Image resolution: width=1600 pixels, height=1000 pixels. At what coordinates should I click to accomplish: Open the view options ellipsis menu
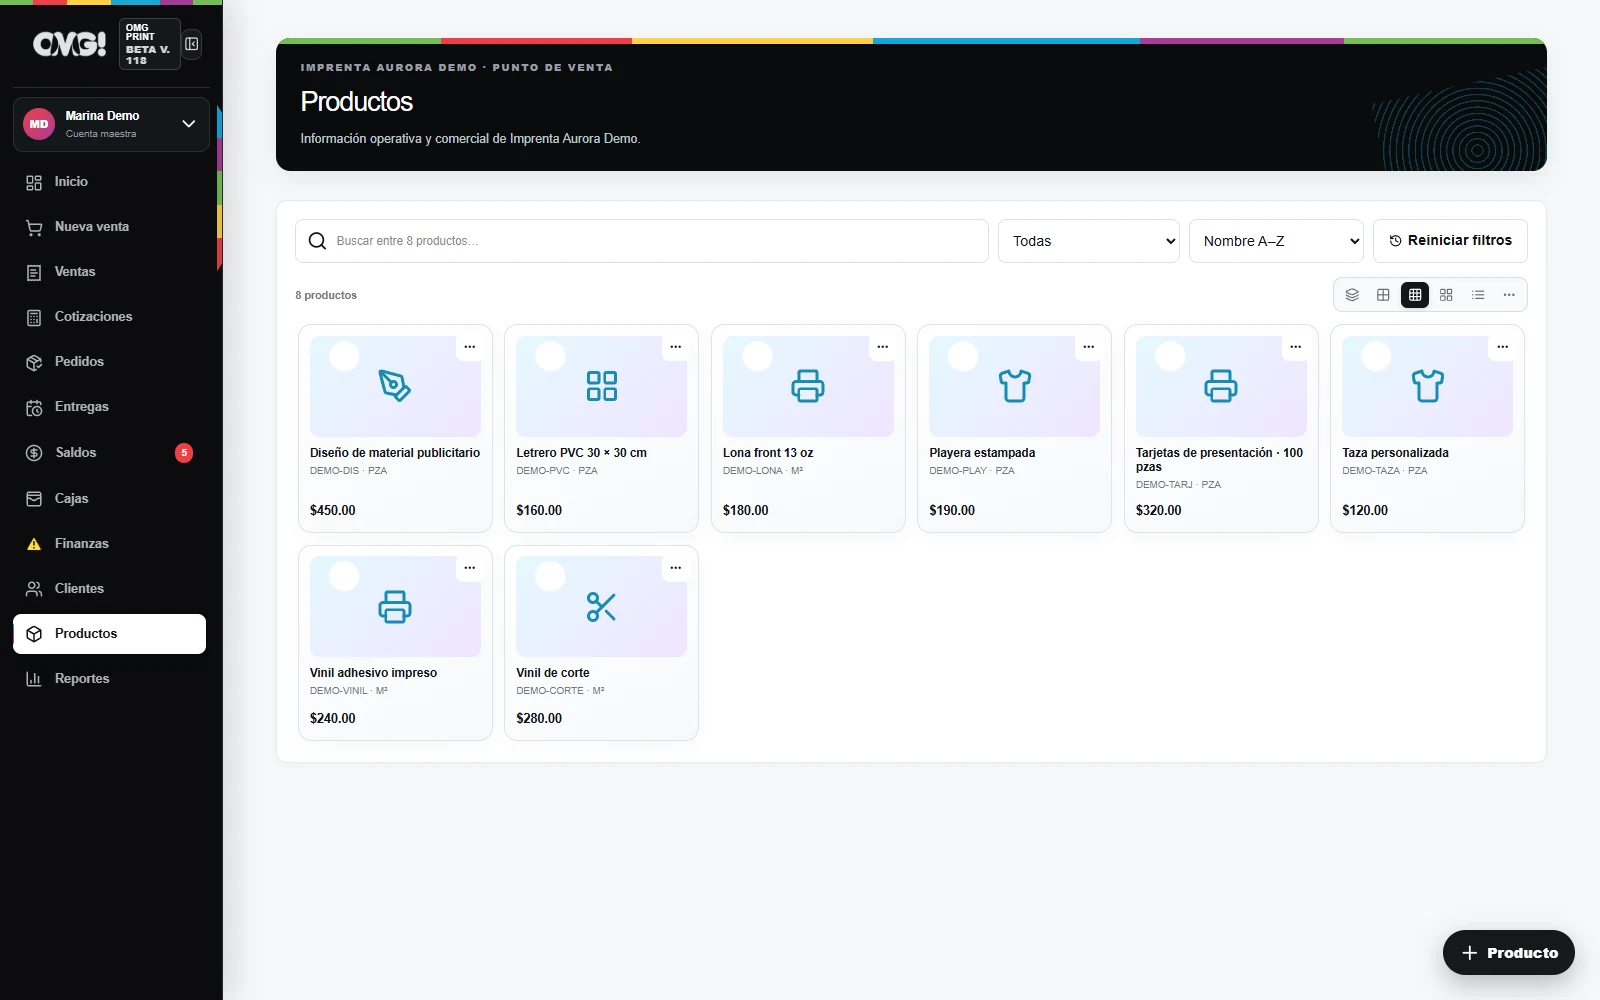click(1509, 295)
